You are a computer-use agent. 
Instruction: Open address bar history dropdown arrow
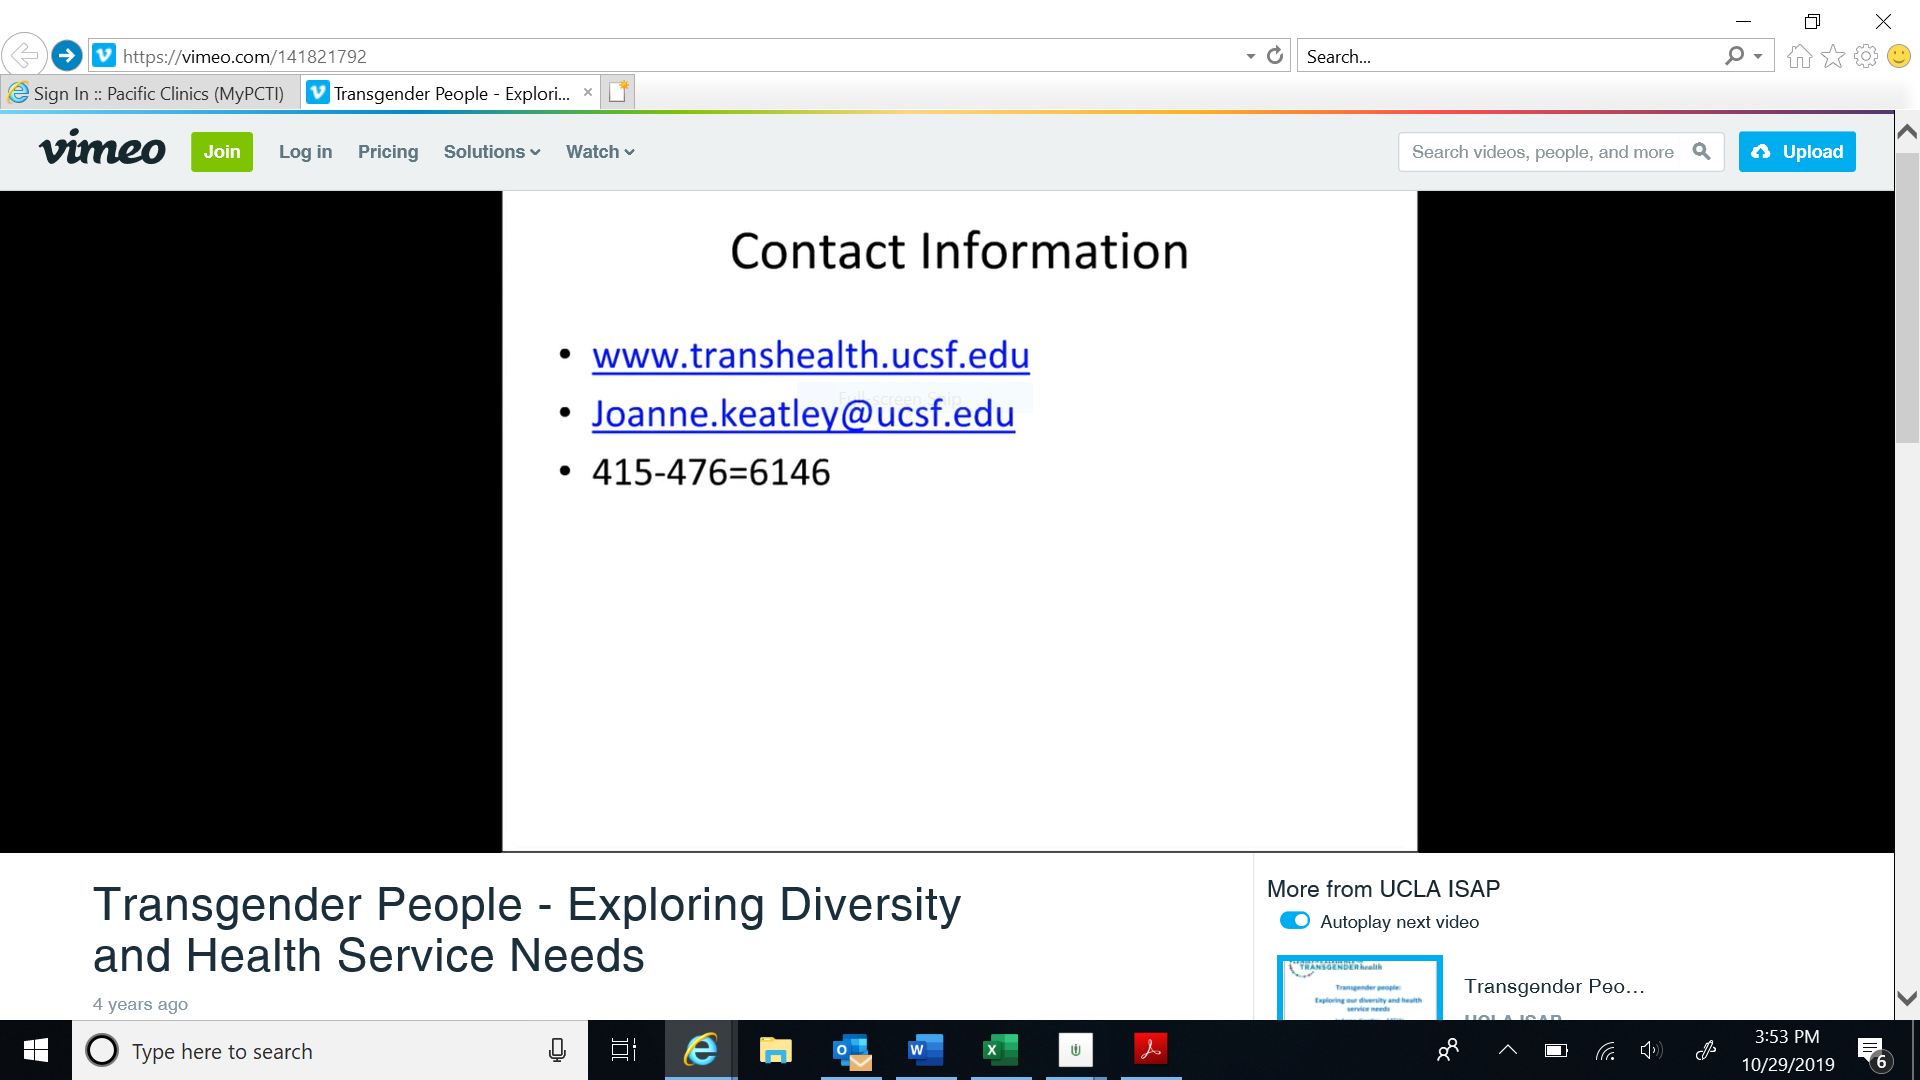[1250, 56]
